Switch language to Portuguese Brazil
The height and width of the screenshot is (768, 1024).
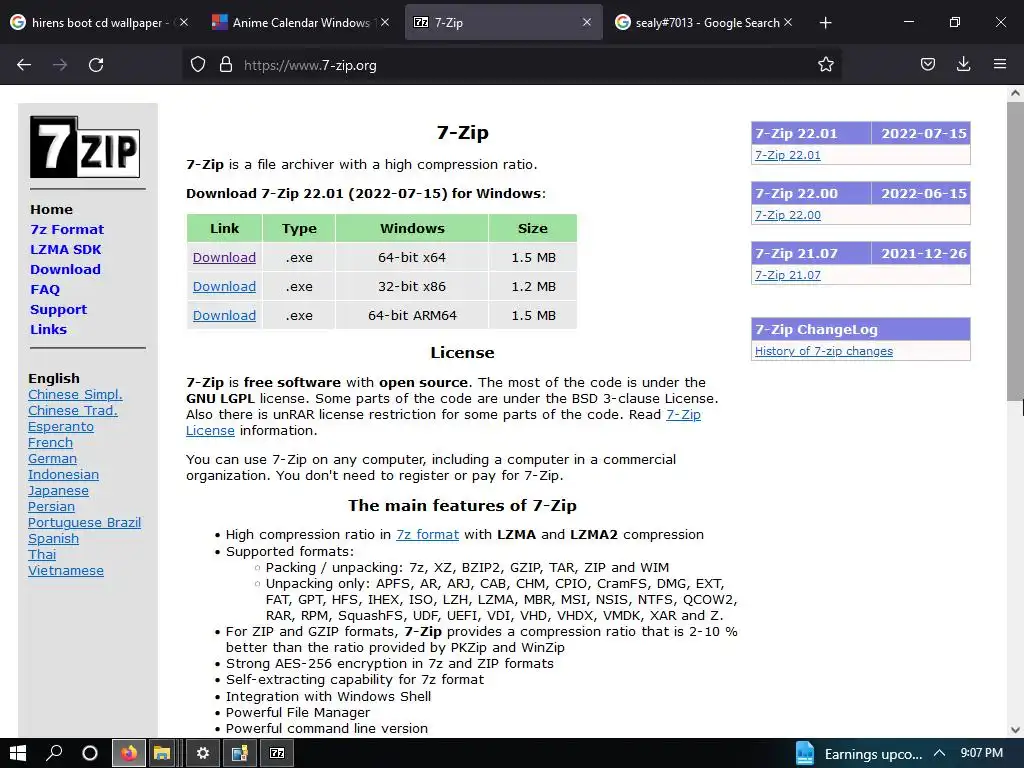[84, 522]
